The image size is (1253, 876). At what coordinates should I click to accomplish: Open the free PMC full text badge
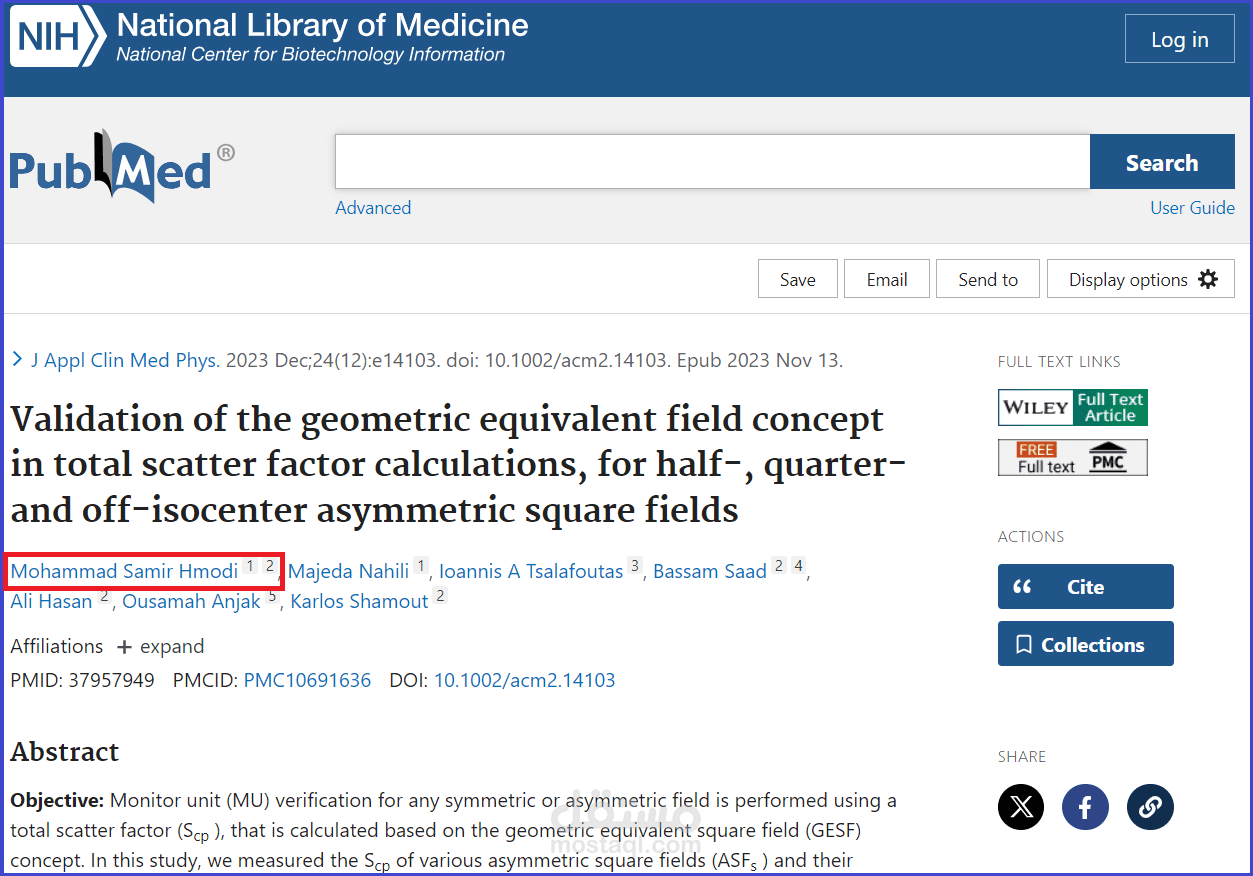point(1072,458)
